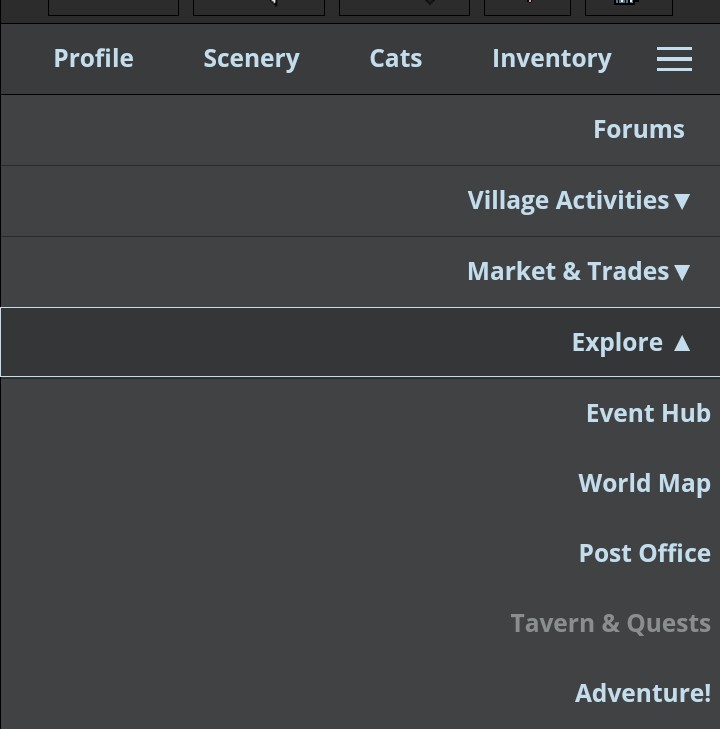Open the hamburger menu icon
720x729 pixels.
[x=674, y=59]
